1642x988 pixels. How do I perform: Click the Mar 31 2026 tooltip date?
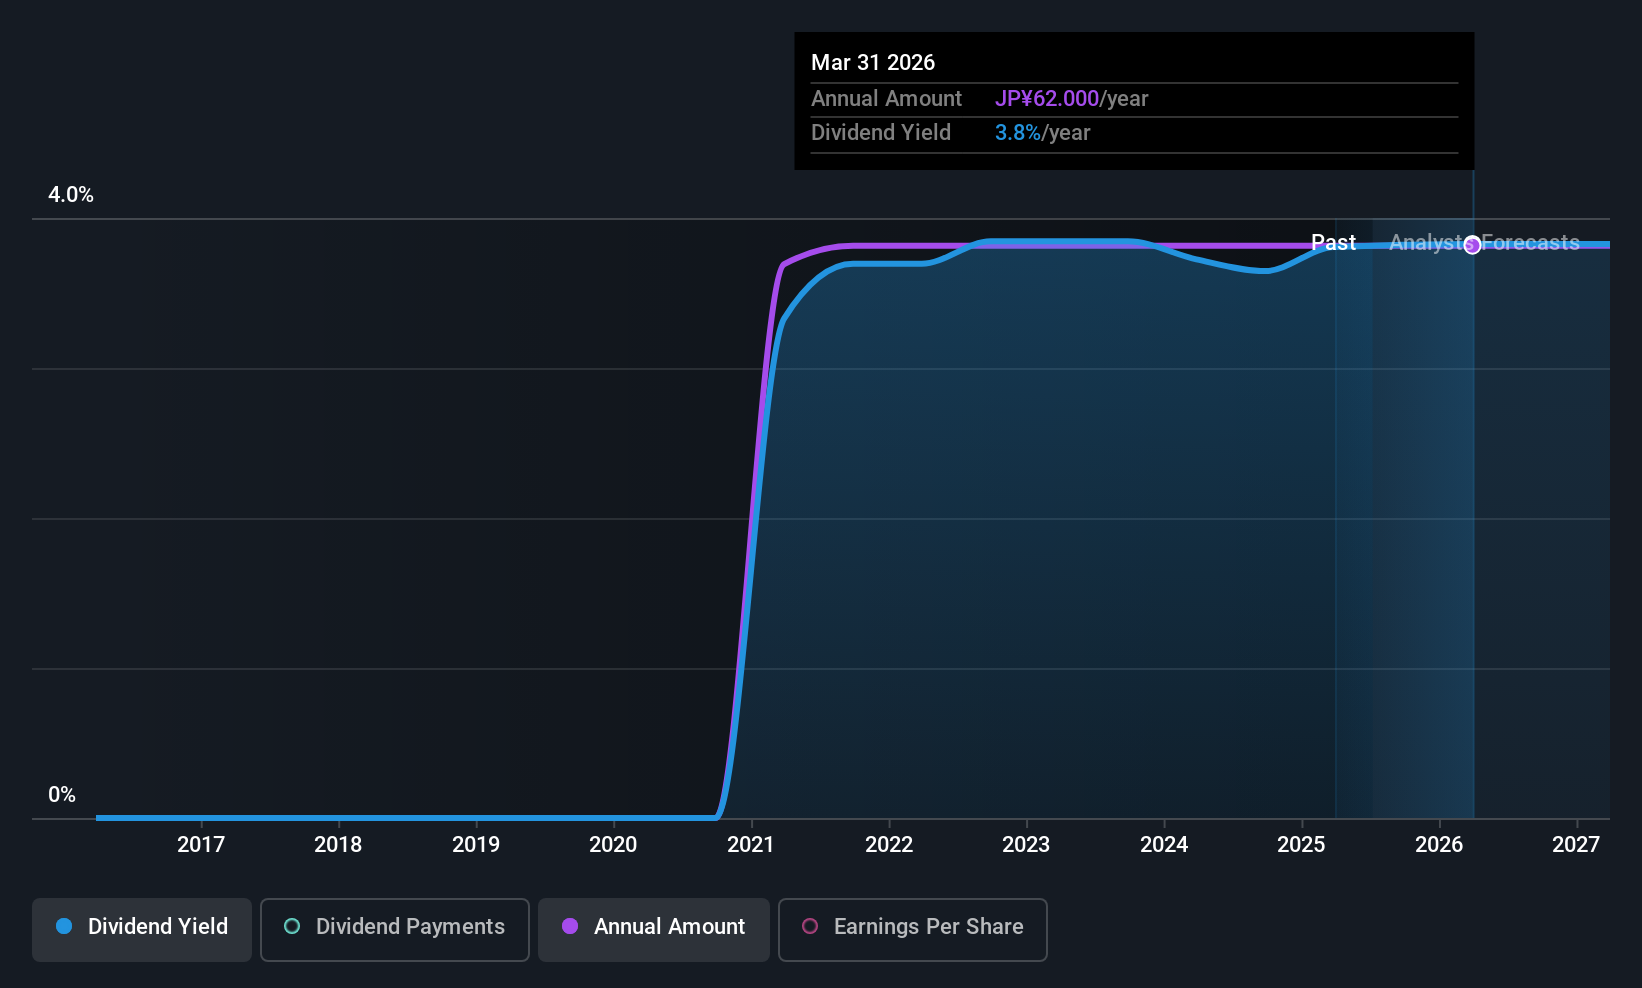(873, 63)
